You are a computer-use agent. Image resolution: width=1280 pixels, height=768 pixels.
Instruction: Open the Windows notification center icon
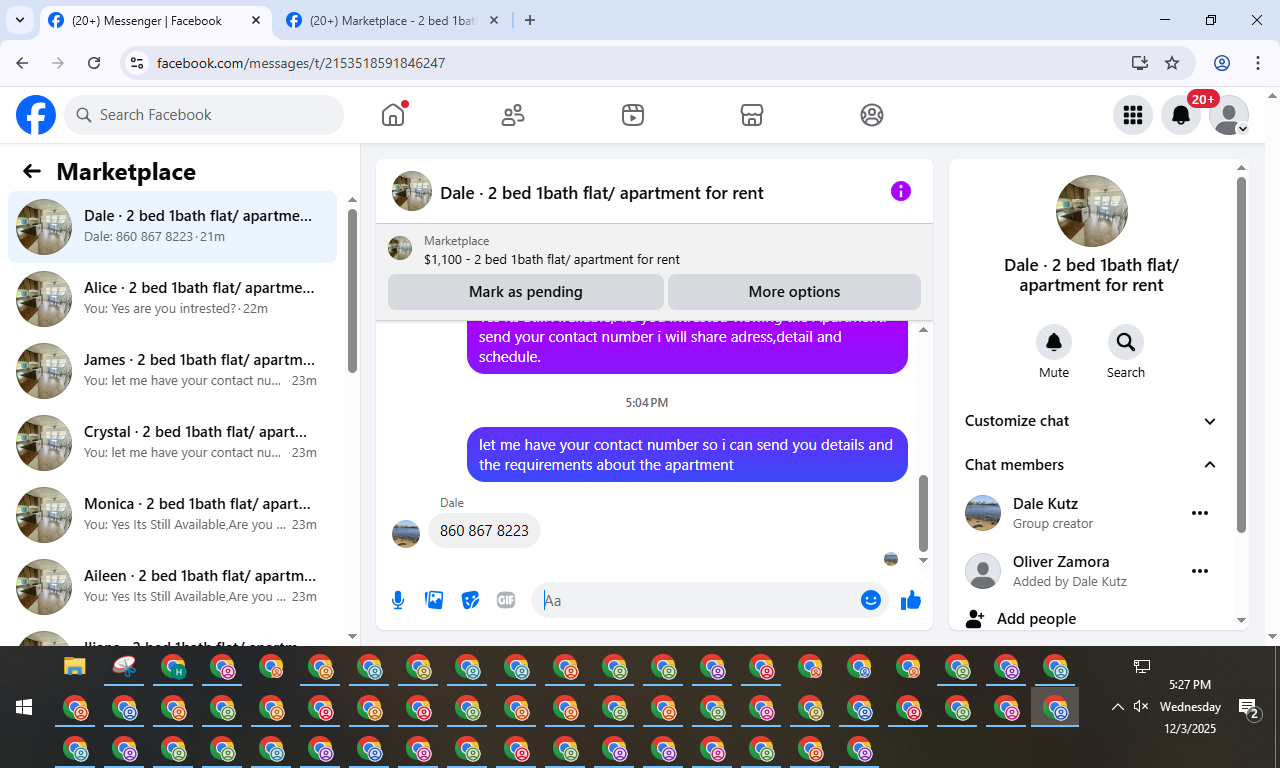pyautogui.click(x=1249, y=709)
